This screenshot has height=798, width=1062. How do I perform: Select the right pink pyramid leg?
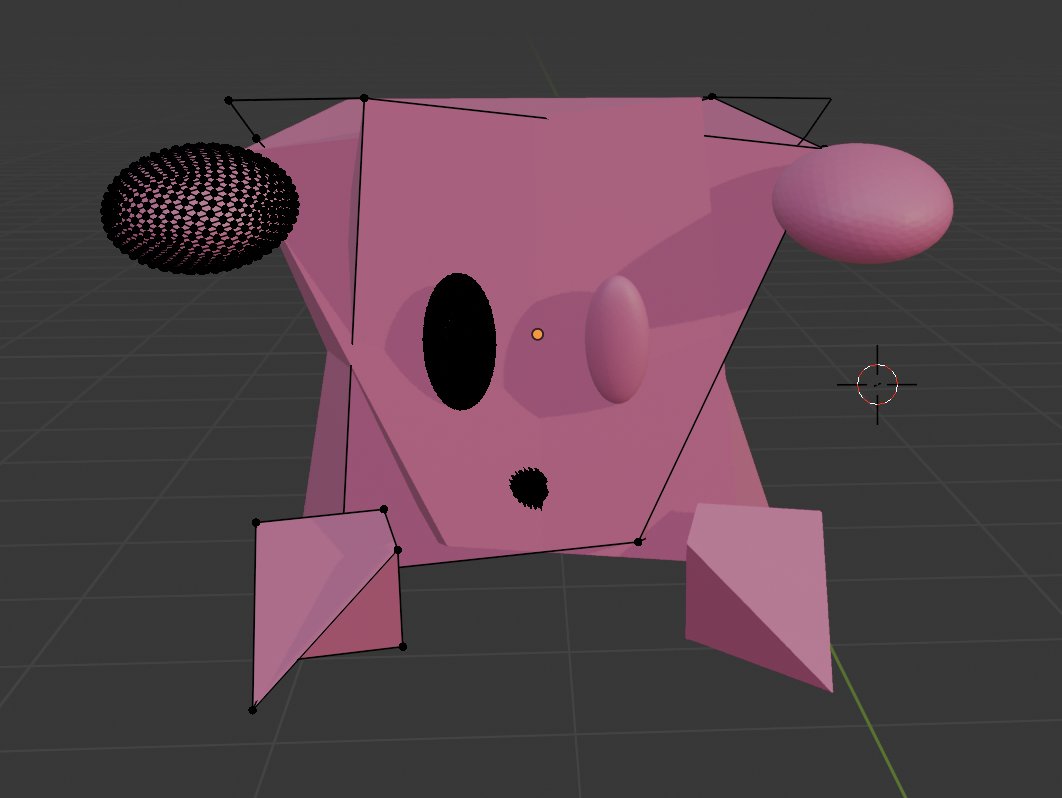tap(759, 596)
